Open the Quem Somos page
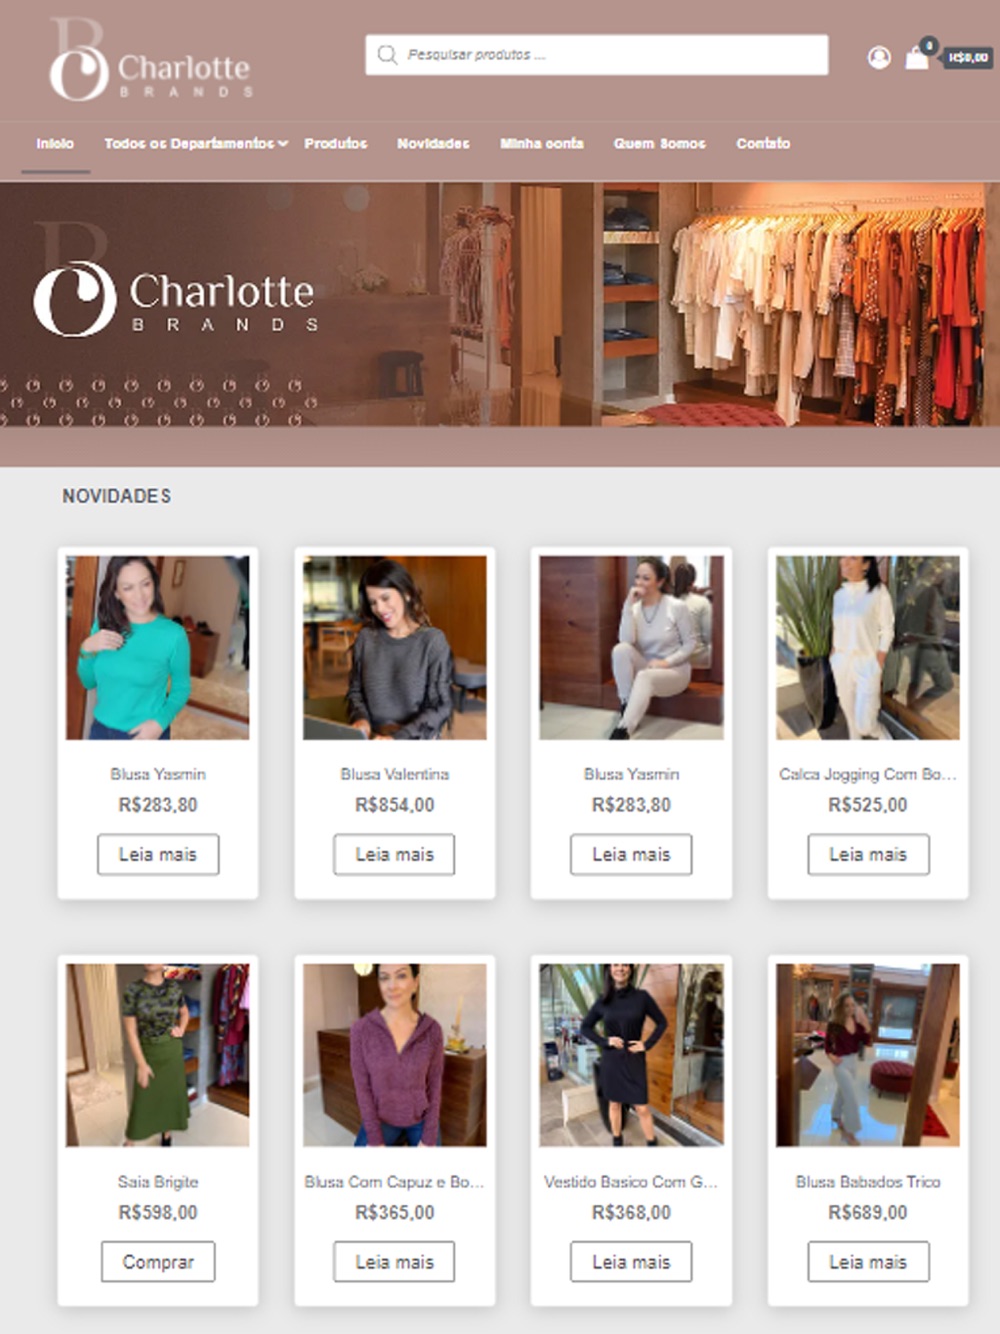Image resolution: width=1000 pixels, height=1334 pixels. point(660,143)
